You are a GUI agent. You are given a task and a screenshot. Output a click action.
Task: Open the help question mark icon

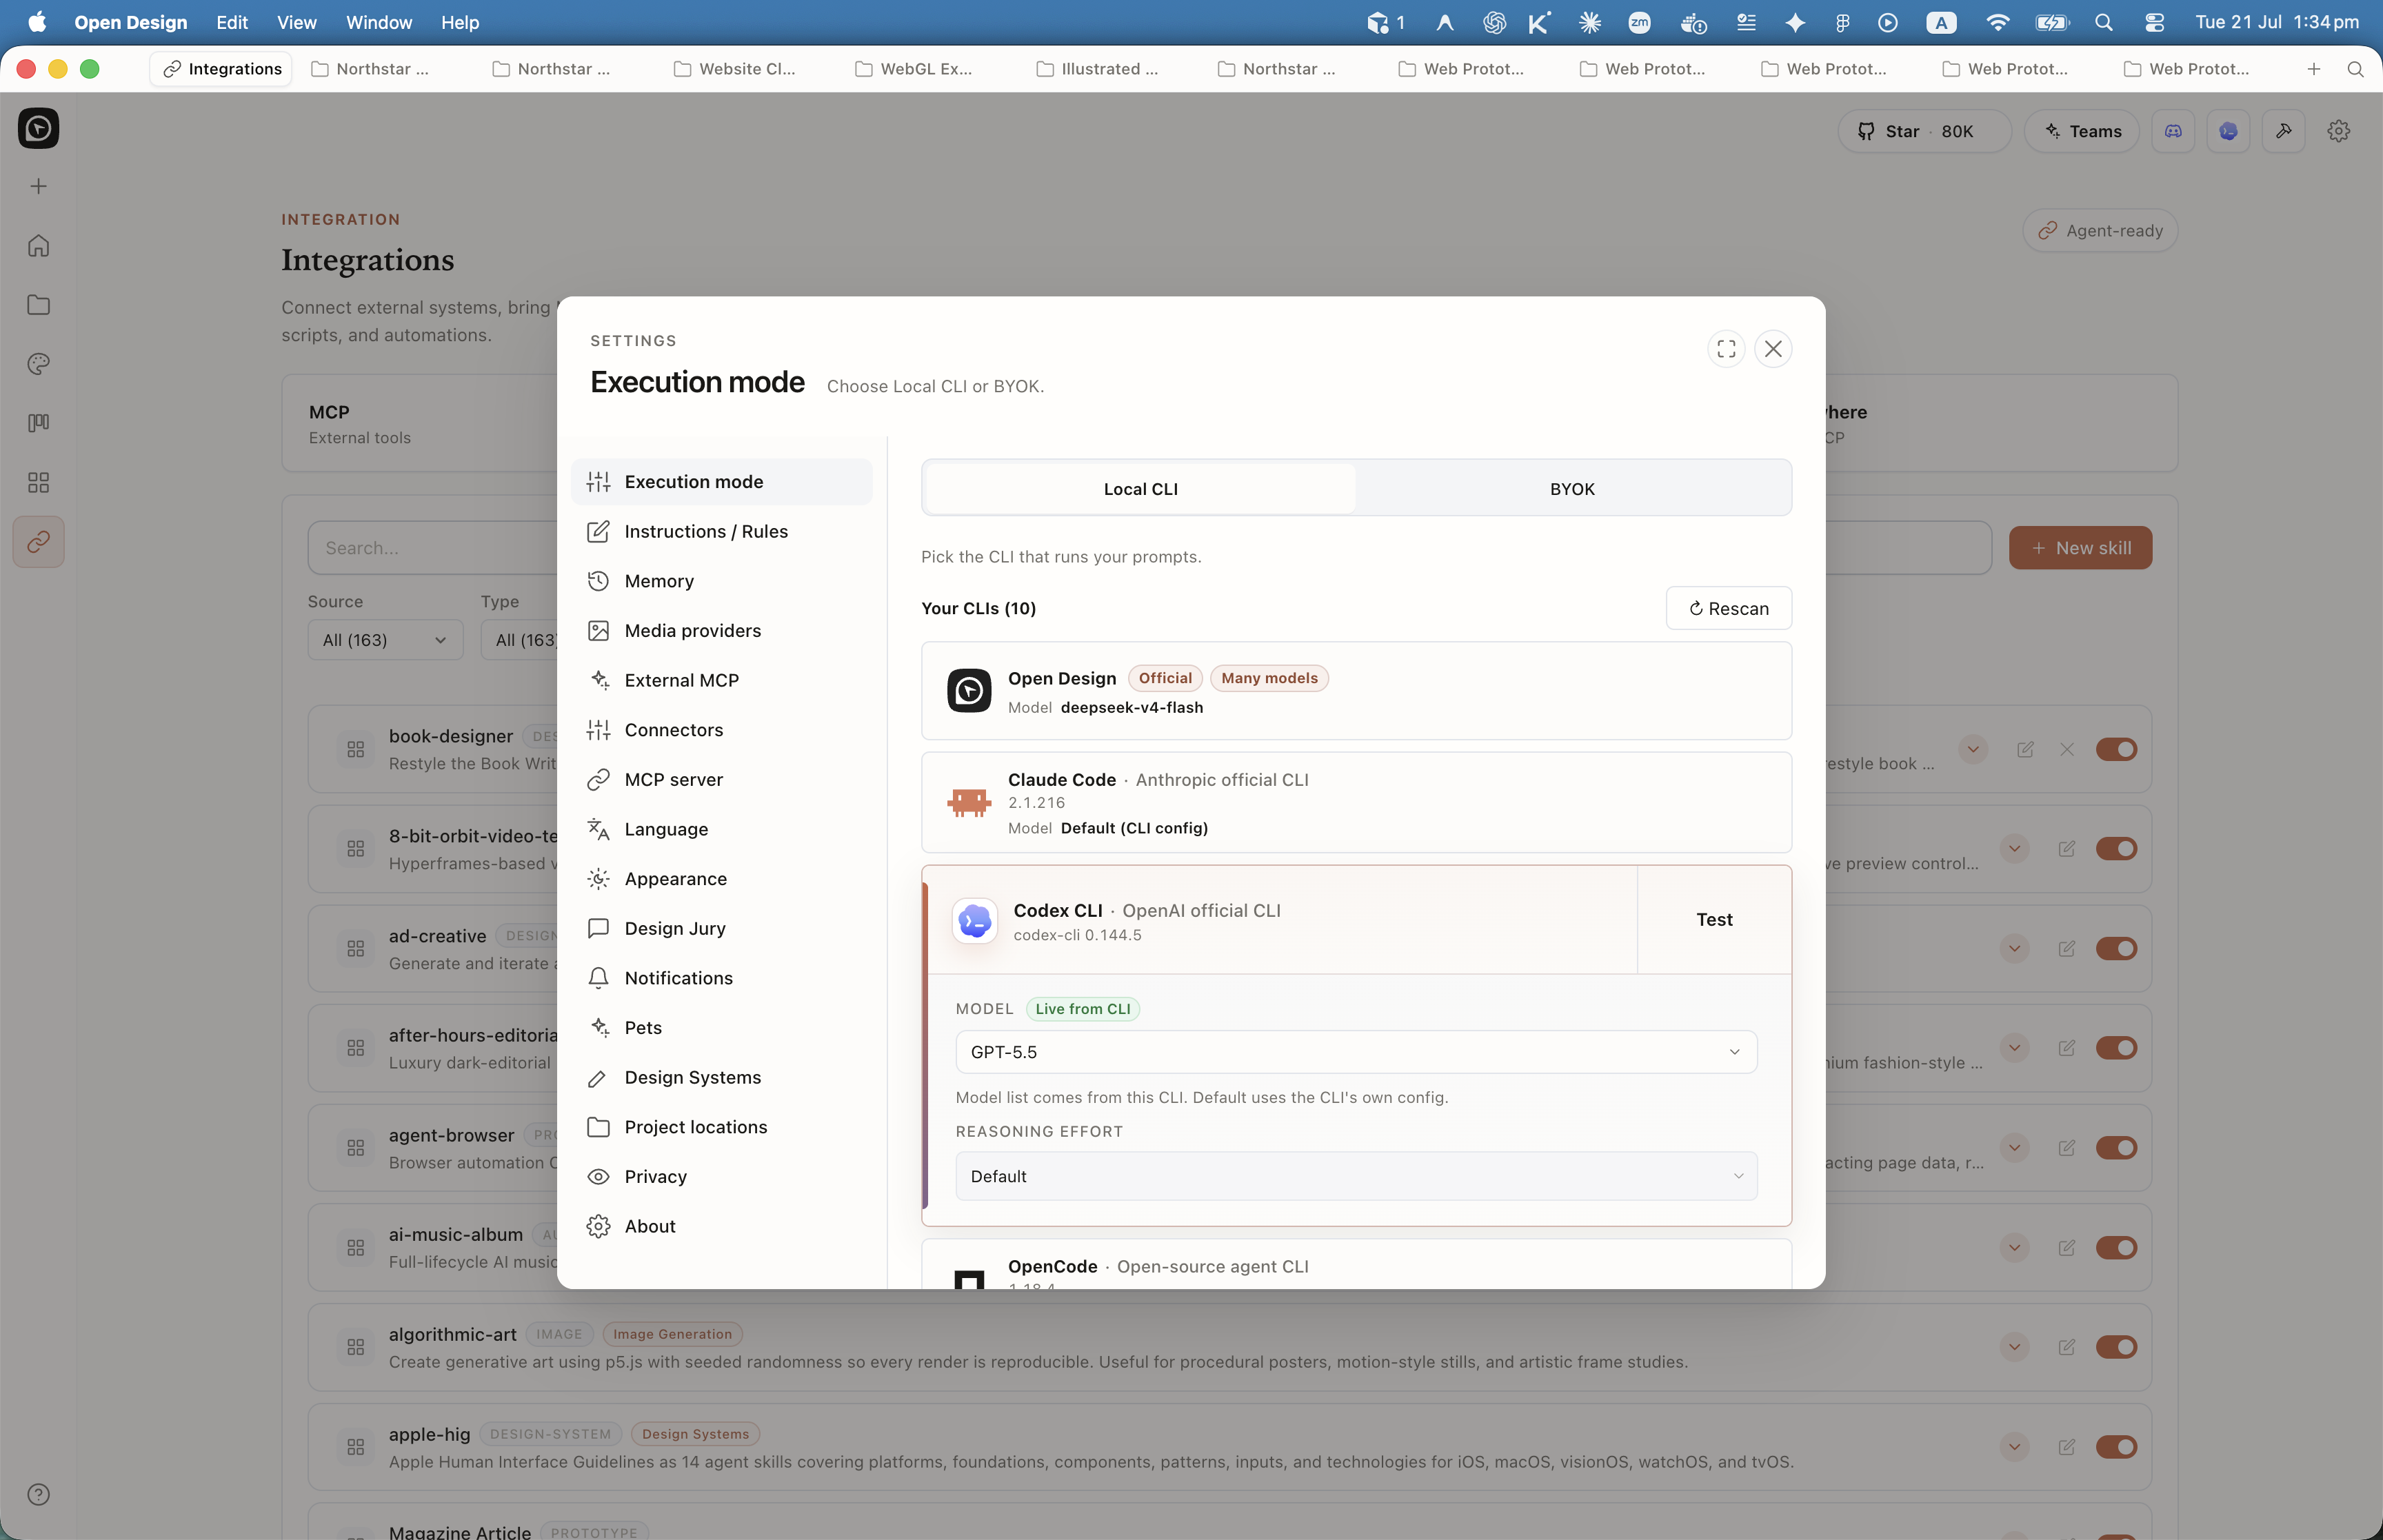point(38,1494)
